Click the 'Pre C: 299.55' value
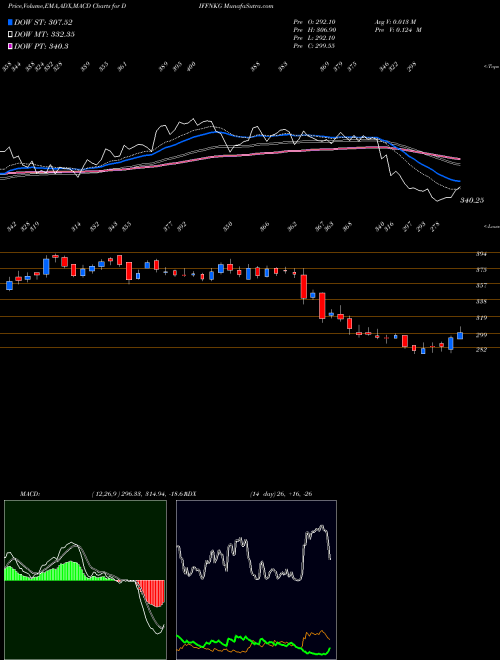The width and height of the screenshot is (500, 660). click(x=314, y=46)
